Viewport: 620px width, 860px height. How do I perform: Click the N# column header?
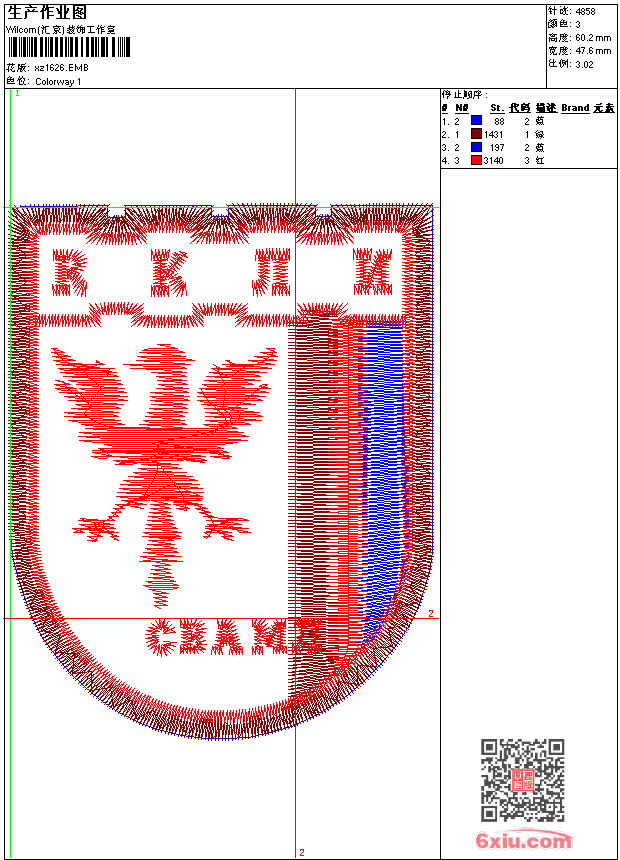[x=462, y=108]
